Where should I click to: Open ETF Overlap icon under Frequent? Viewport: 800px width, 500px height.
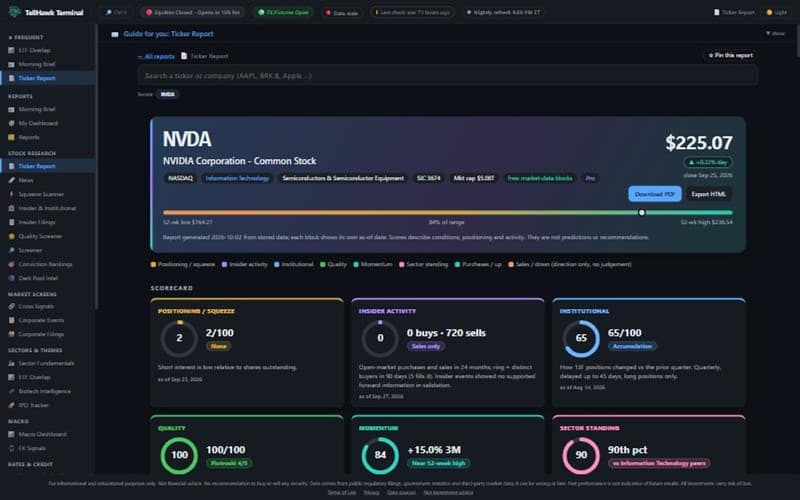[11, 50]
